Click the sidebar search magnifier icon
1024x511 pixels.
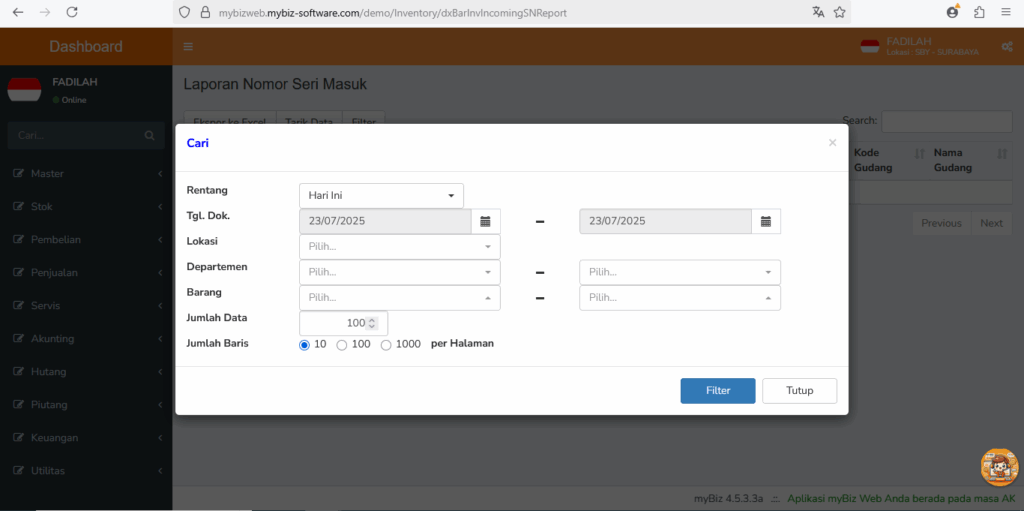[x=150, y=135]
